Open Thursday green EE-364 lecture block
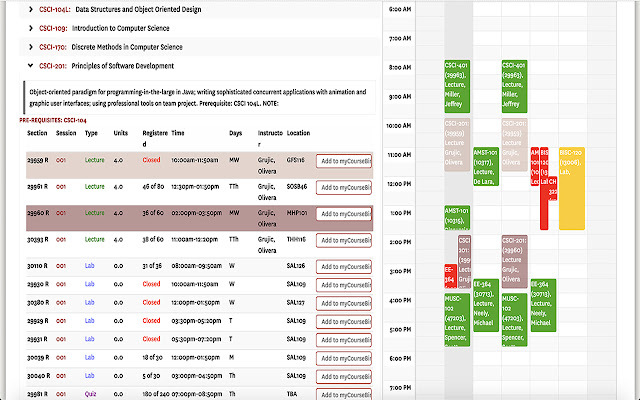The width and height of the screenshot is (640, 400). (x=543, y=305)
